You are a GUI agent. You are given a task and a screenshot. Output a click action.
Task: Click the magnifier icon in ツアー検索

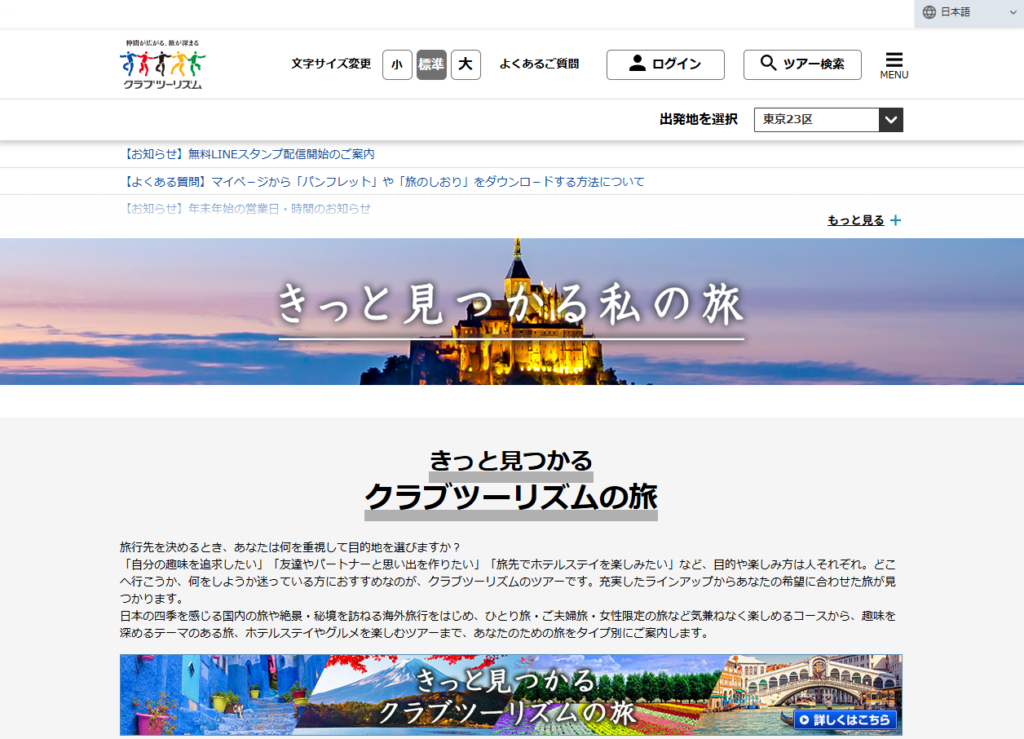[768, 64]
